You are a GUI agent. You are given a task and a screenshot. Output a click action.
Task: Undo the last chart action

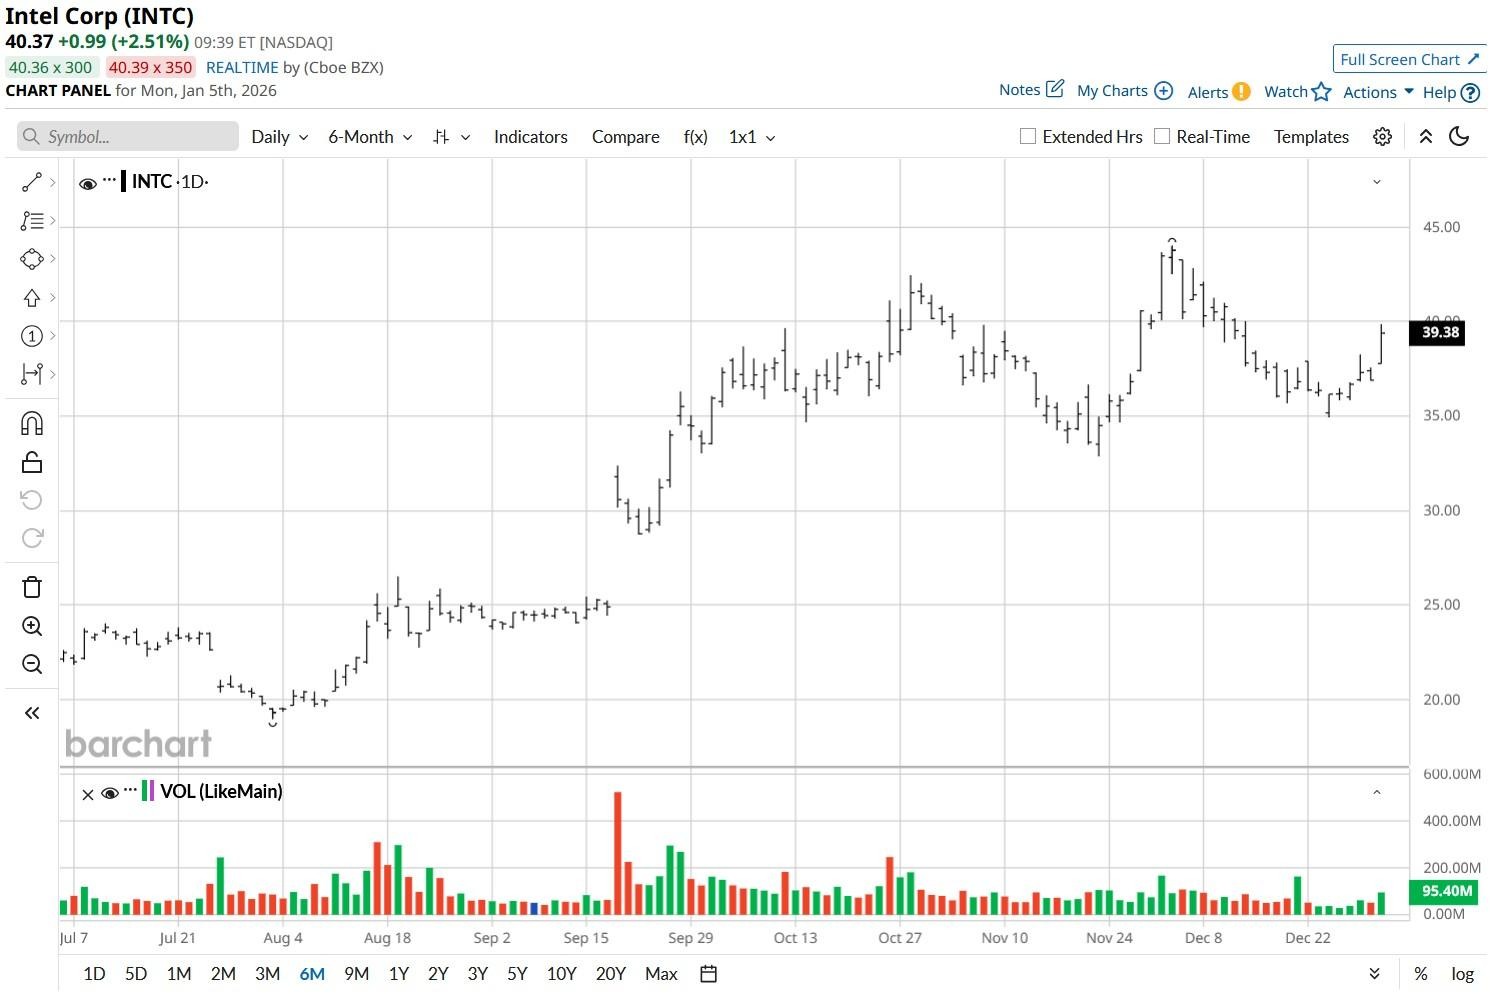click(31, 500)
